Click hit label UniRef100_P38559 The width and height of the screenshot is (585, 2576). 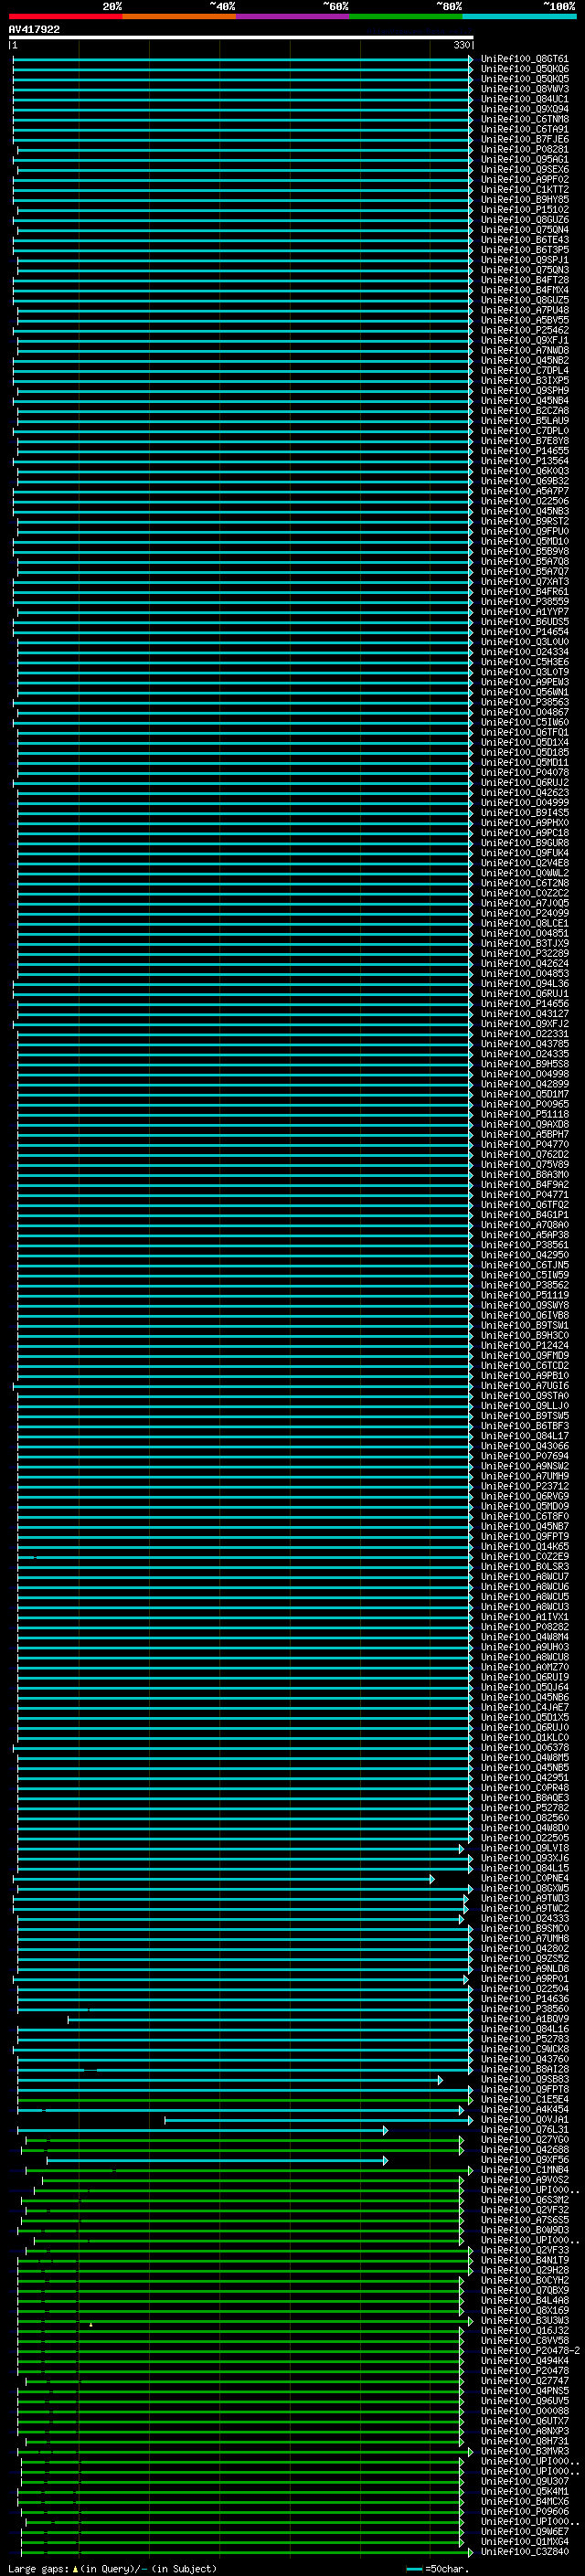(524, 602)
